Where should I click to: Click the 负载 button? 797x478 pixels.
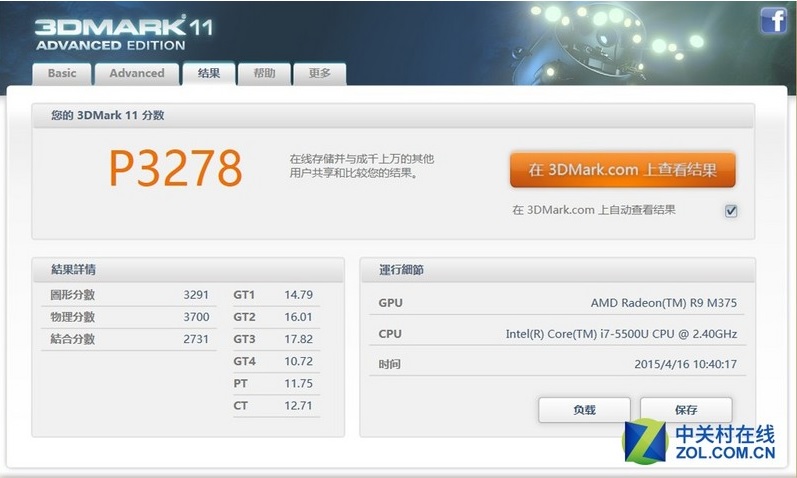tap(584, 410)
